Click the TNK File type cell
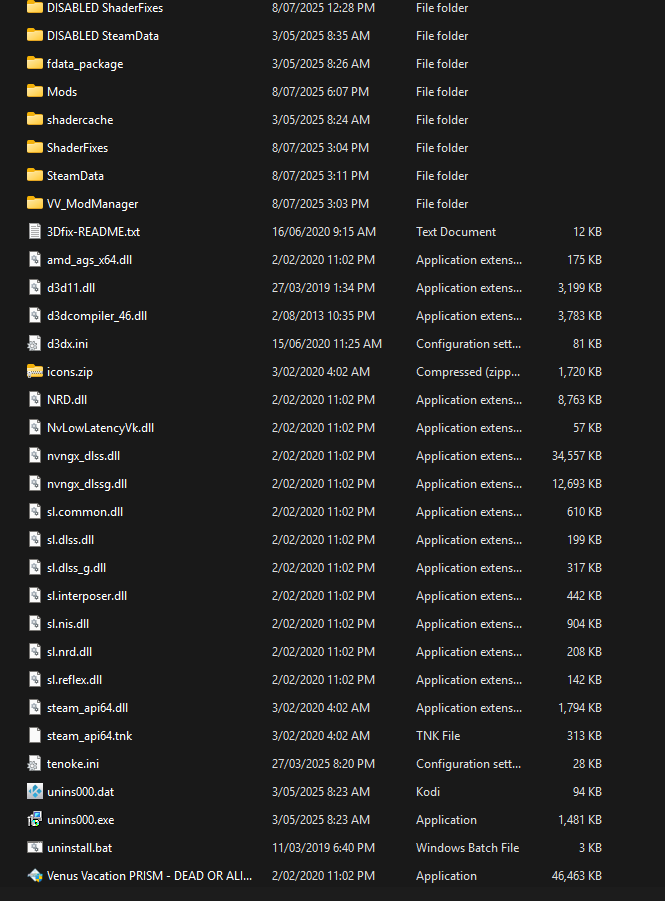665x901 pixels. pos(438,736)
